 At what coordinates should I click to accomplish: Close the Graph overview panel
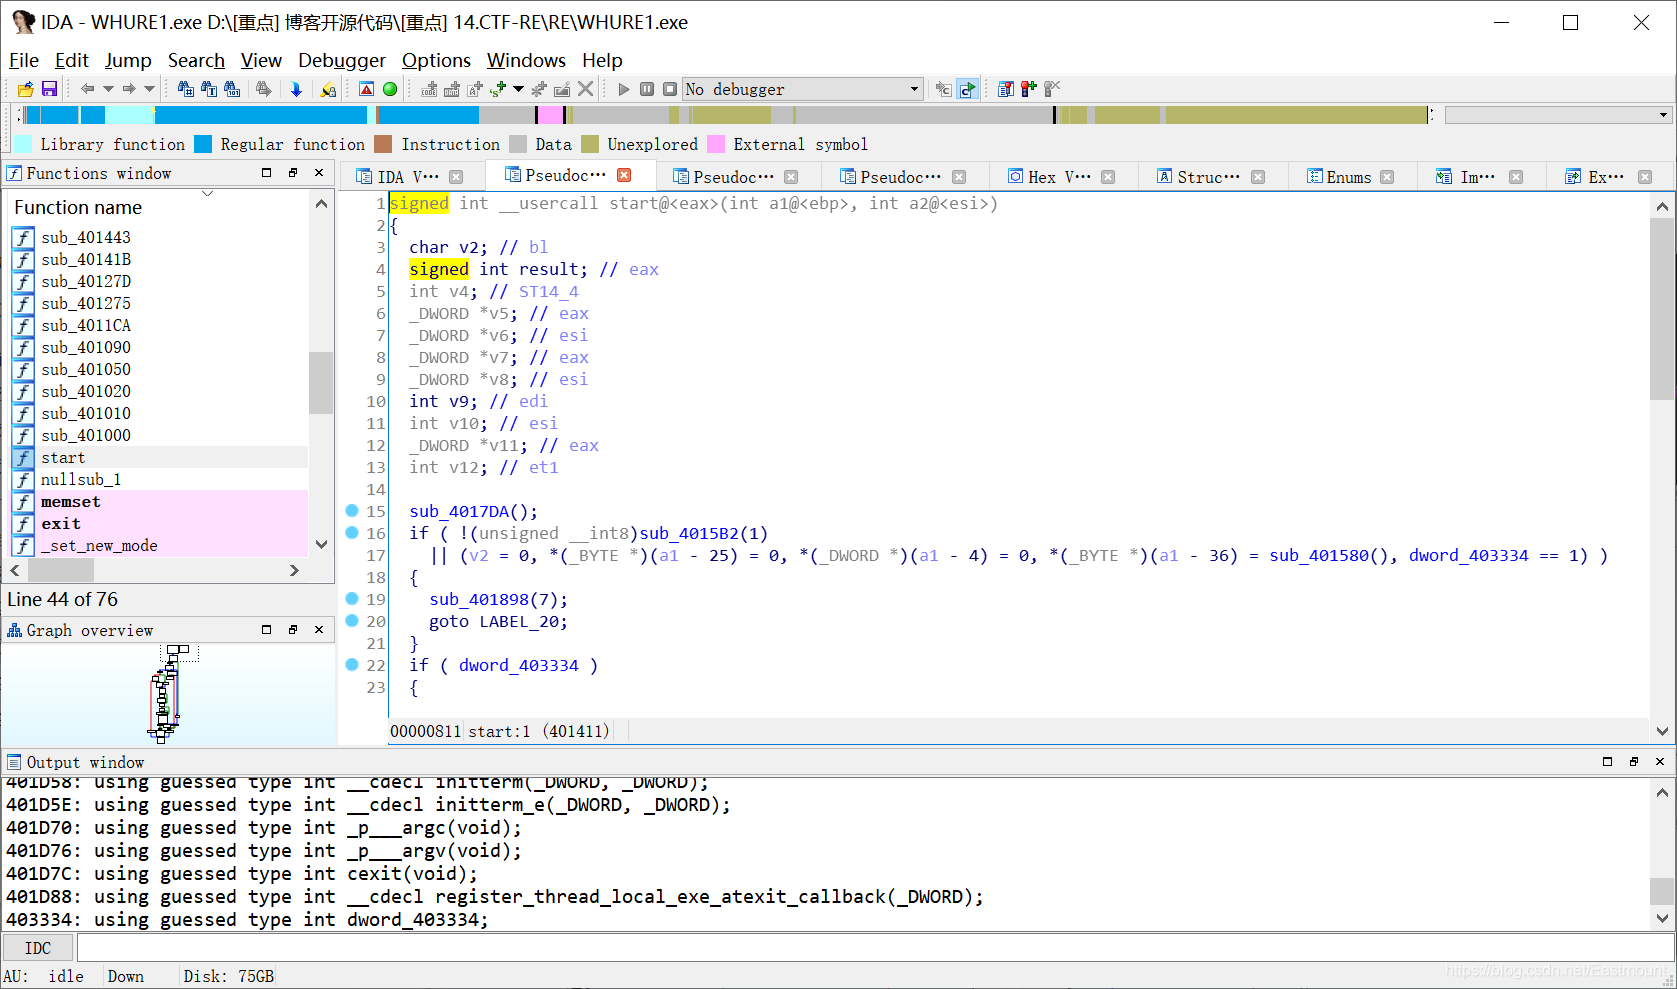click(319, 630)
